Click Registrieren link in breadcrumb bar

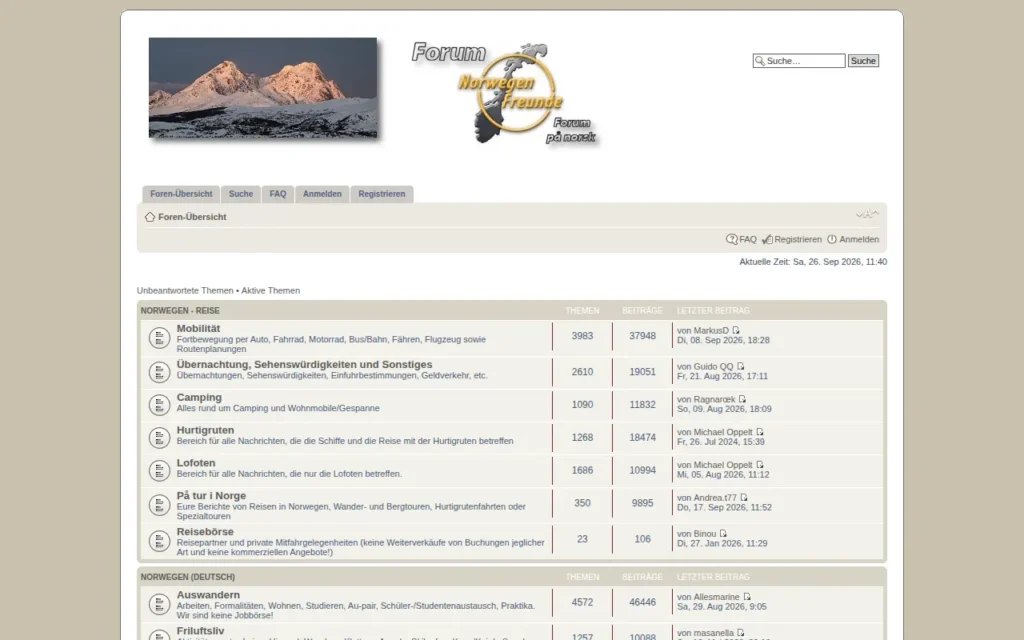click(798, 240)
